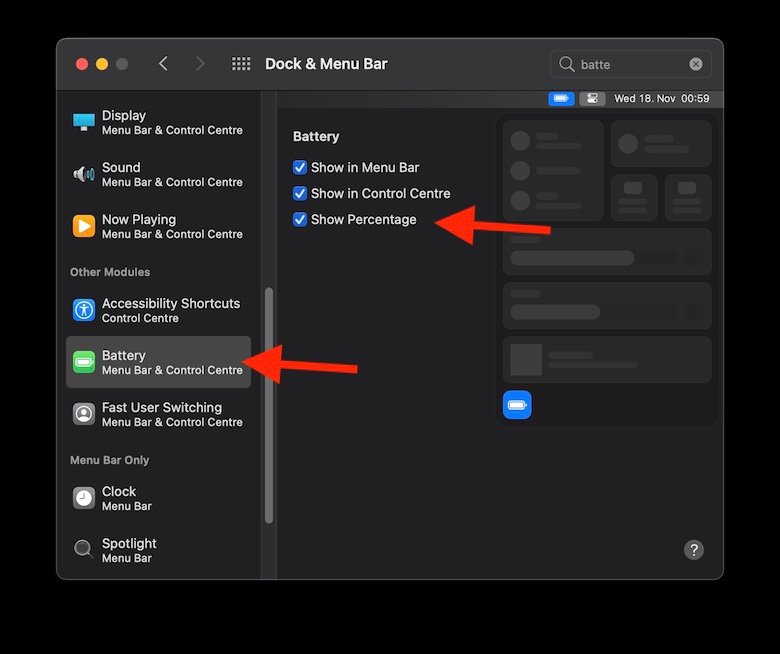780x654 pixels.
Task: Click the green Battery icon in sidebar
Action: [x=84, y=362]
